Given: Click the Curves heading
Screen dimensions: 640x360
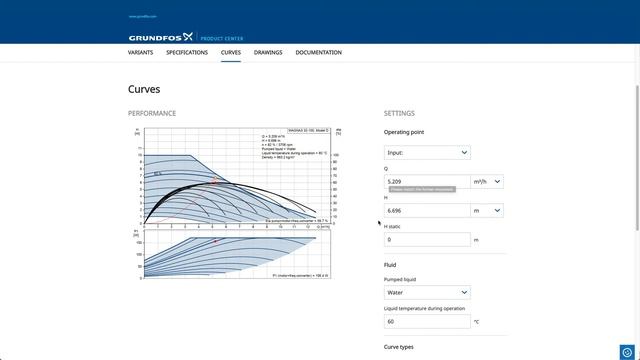Looking at the screenshot, I should coord(144,89).
